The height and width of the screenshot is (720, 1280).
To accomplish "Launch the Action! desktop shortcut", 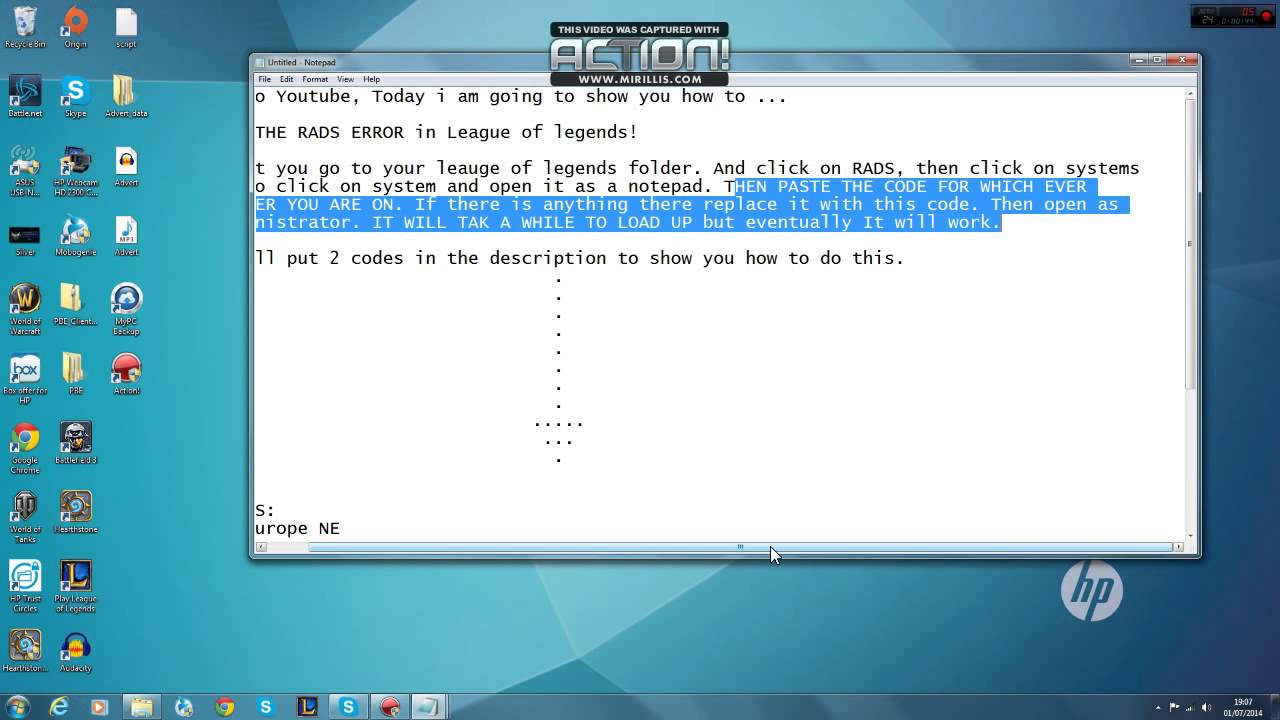I will click(126, 373).
